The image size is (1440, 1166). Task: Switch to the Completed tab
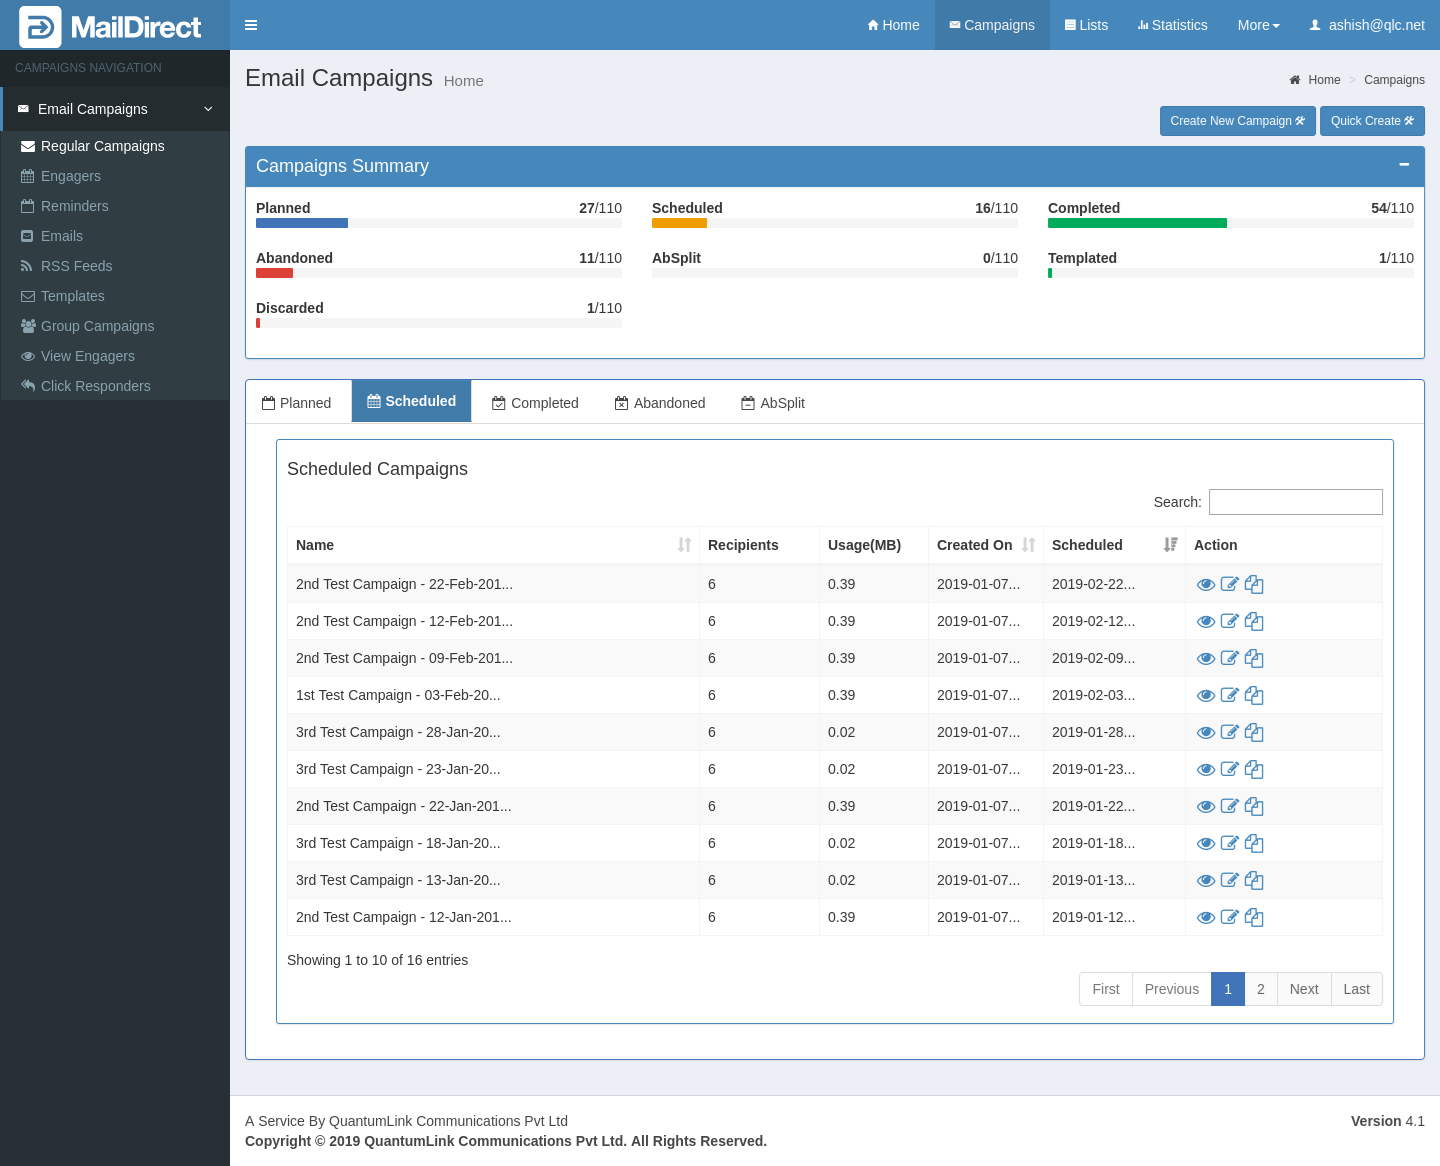[535, 403]
